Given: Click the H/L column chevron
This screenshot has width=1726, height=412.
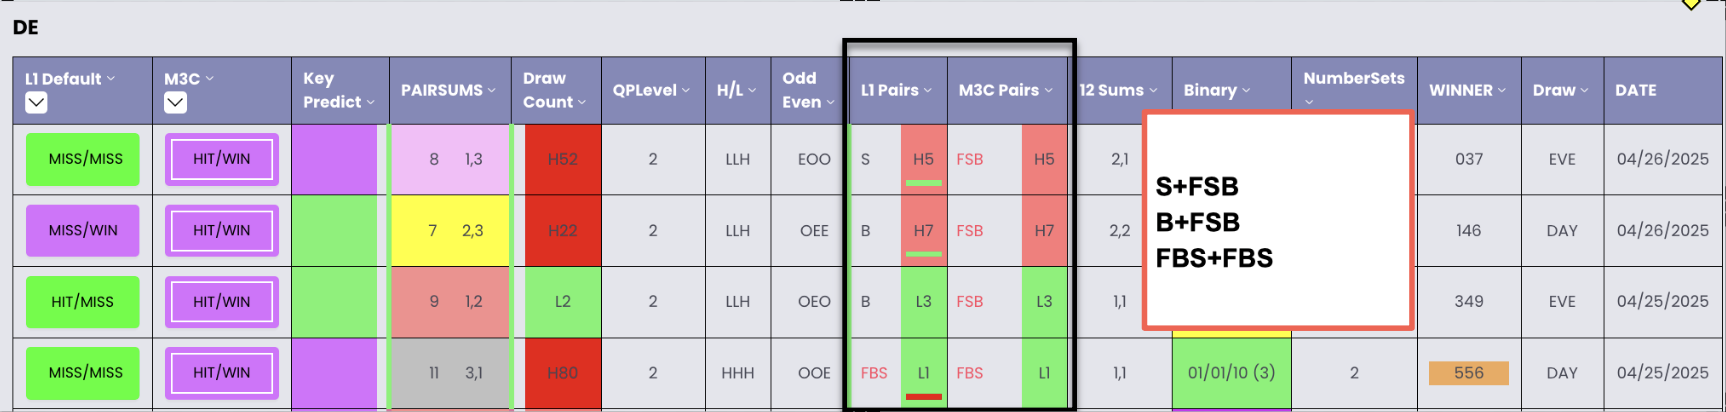Looking at the screenshot, I should 752,90.
